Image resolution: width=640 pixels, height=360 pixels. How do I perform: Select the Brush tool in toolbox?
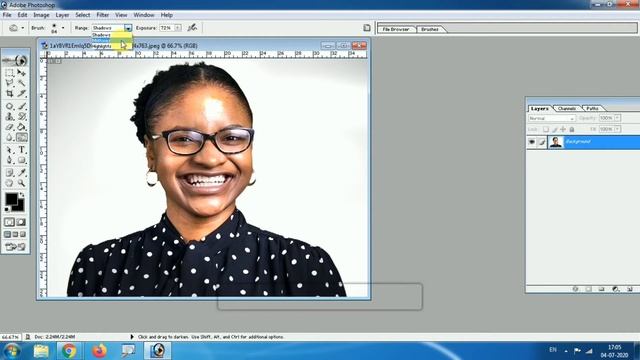click(x=22, y=106)
